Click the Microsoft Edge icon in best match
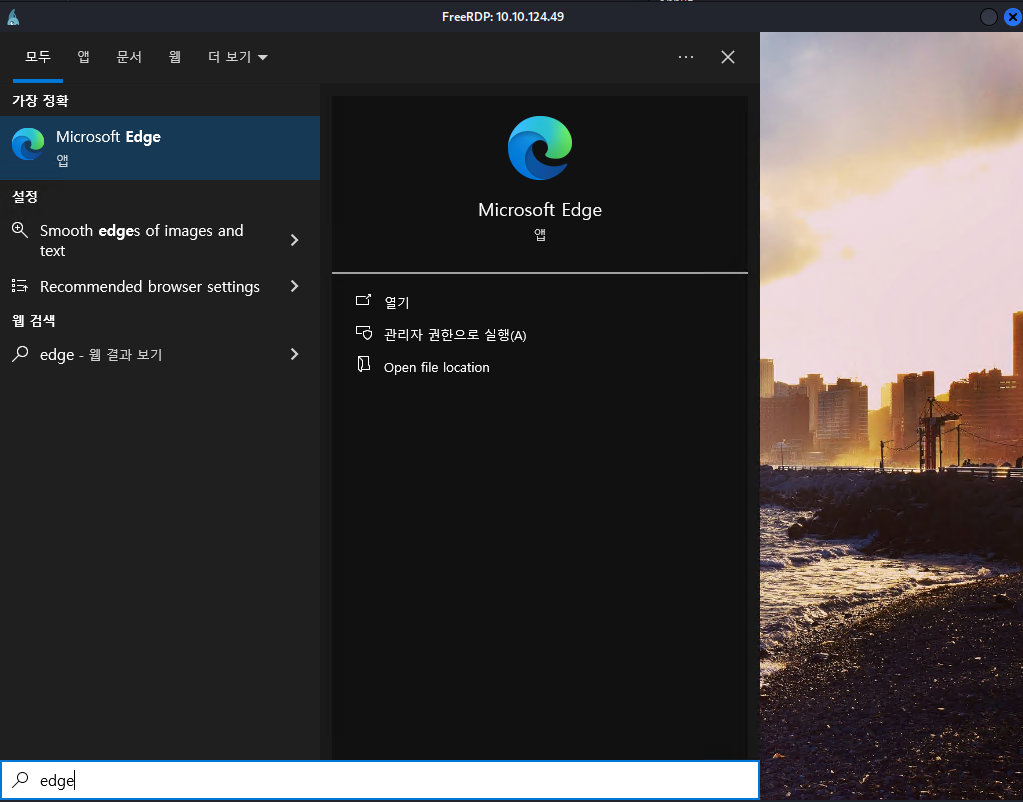 [x=28, y=146]
